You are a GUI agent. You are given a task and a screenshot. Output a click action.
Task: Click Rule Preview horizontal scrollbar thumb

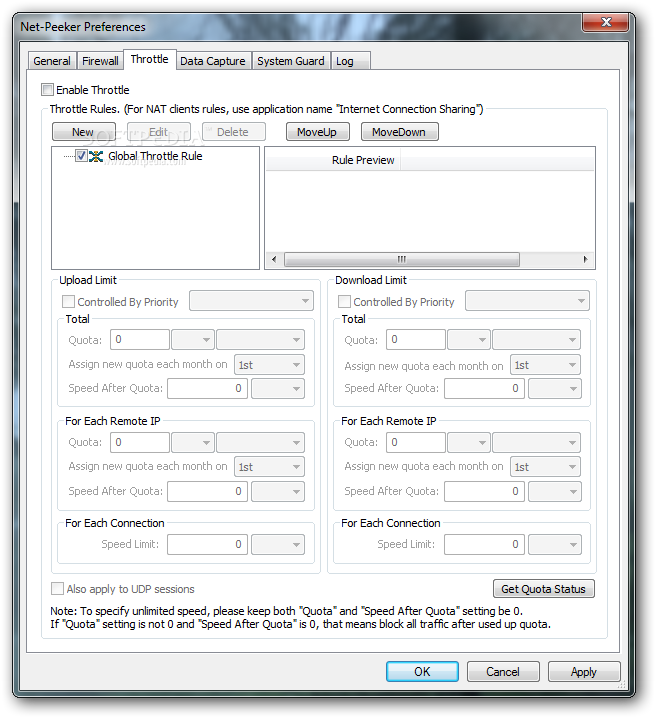click(x=401, y=259)
